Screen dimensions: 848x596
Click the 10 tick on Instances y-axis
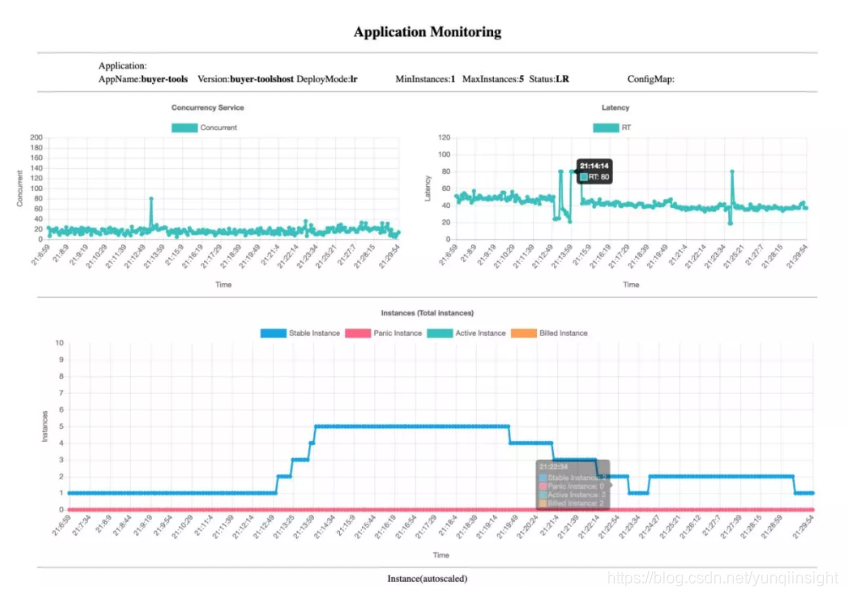click(59, 343)
